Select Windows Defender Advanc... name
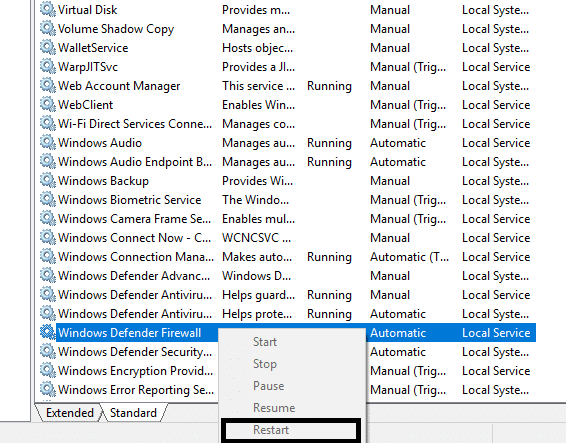This screenshot has height=443, width=566. point(134,276)
